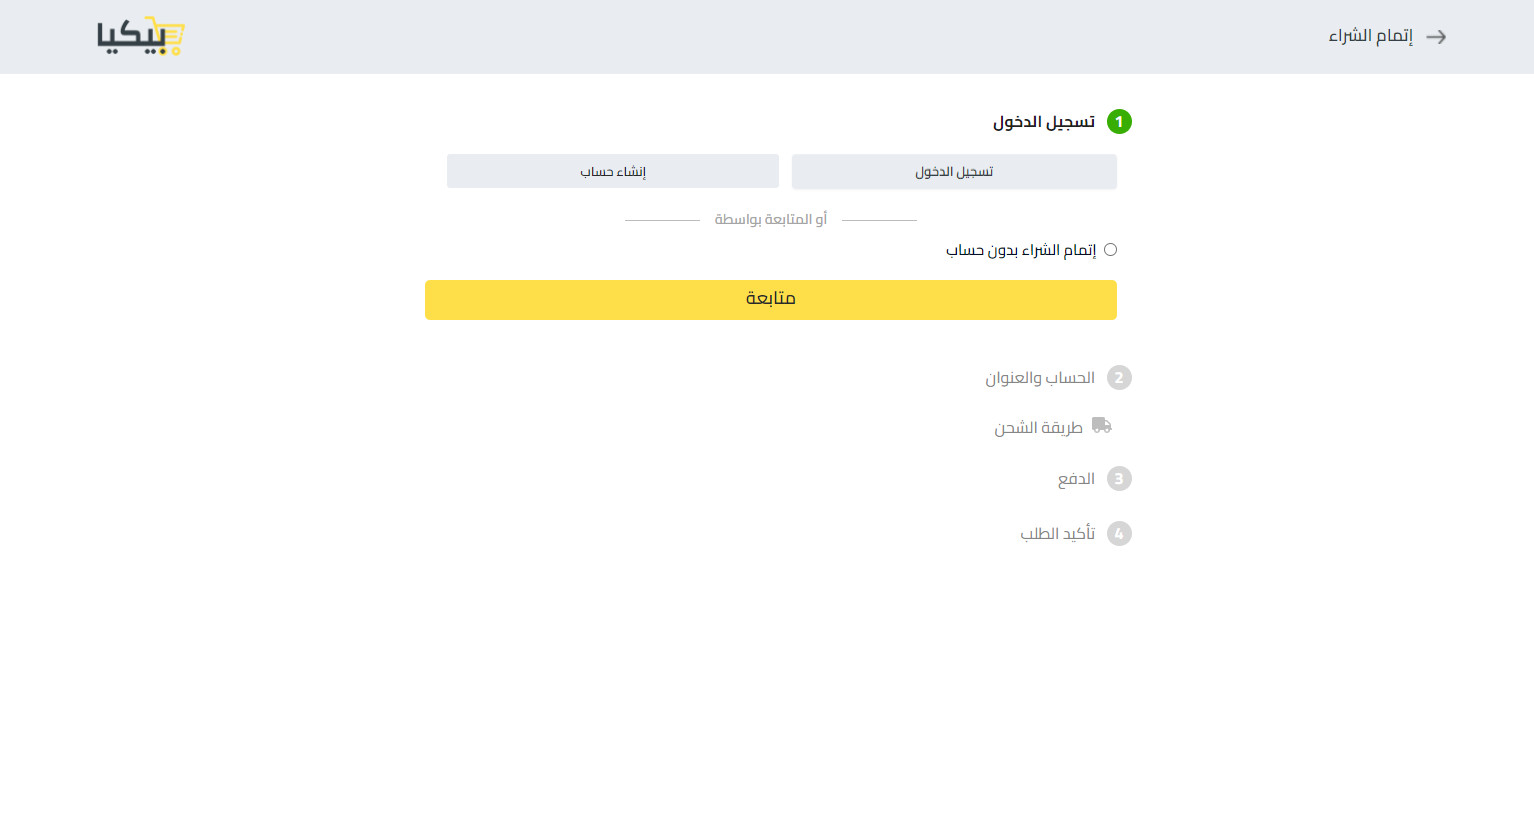
Task: Toggle the circular option above متابعة button
Action: point(1111,249)
